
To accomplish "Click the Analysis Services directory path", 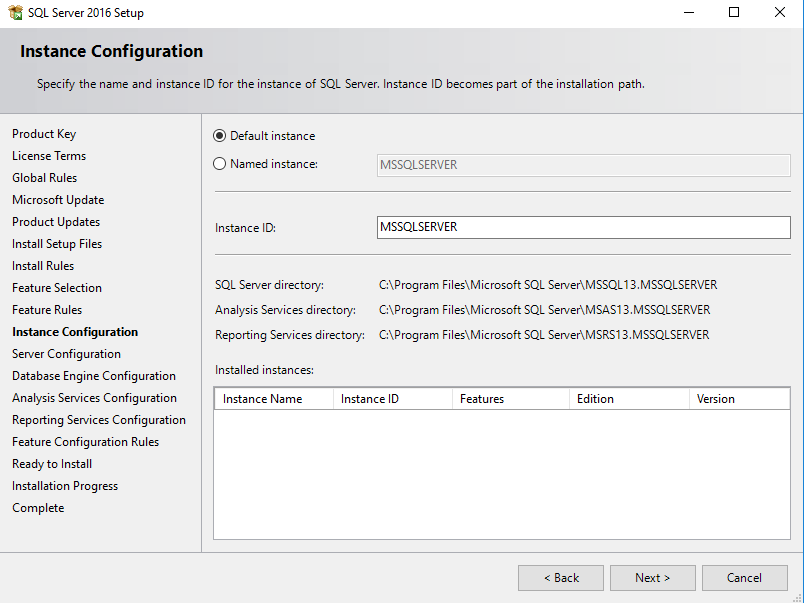I will pos(545,310).
